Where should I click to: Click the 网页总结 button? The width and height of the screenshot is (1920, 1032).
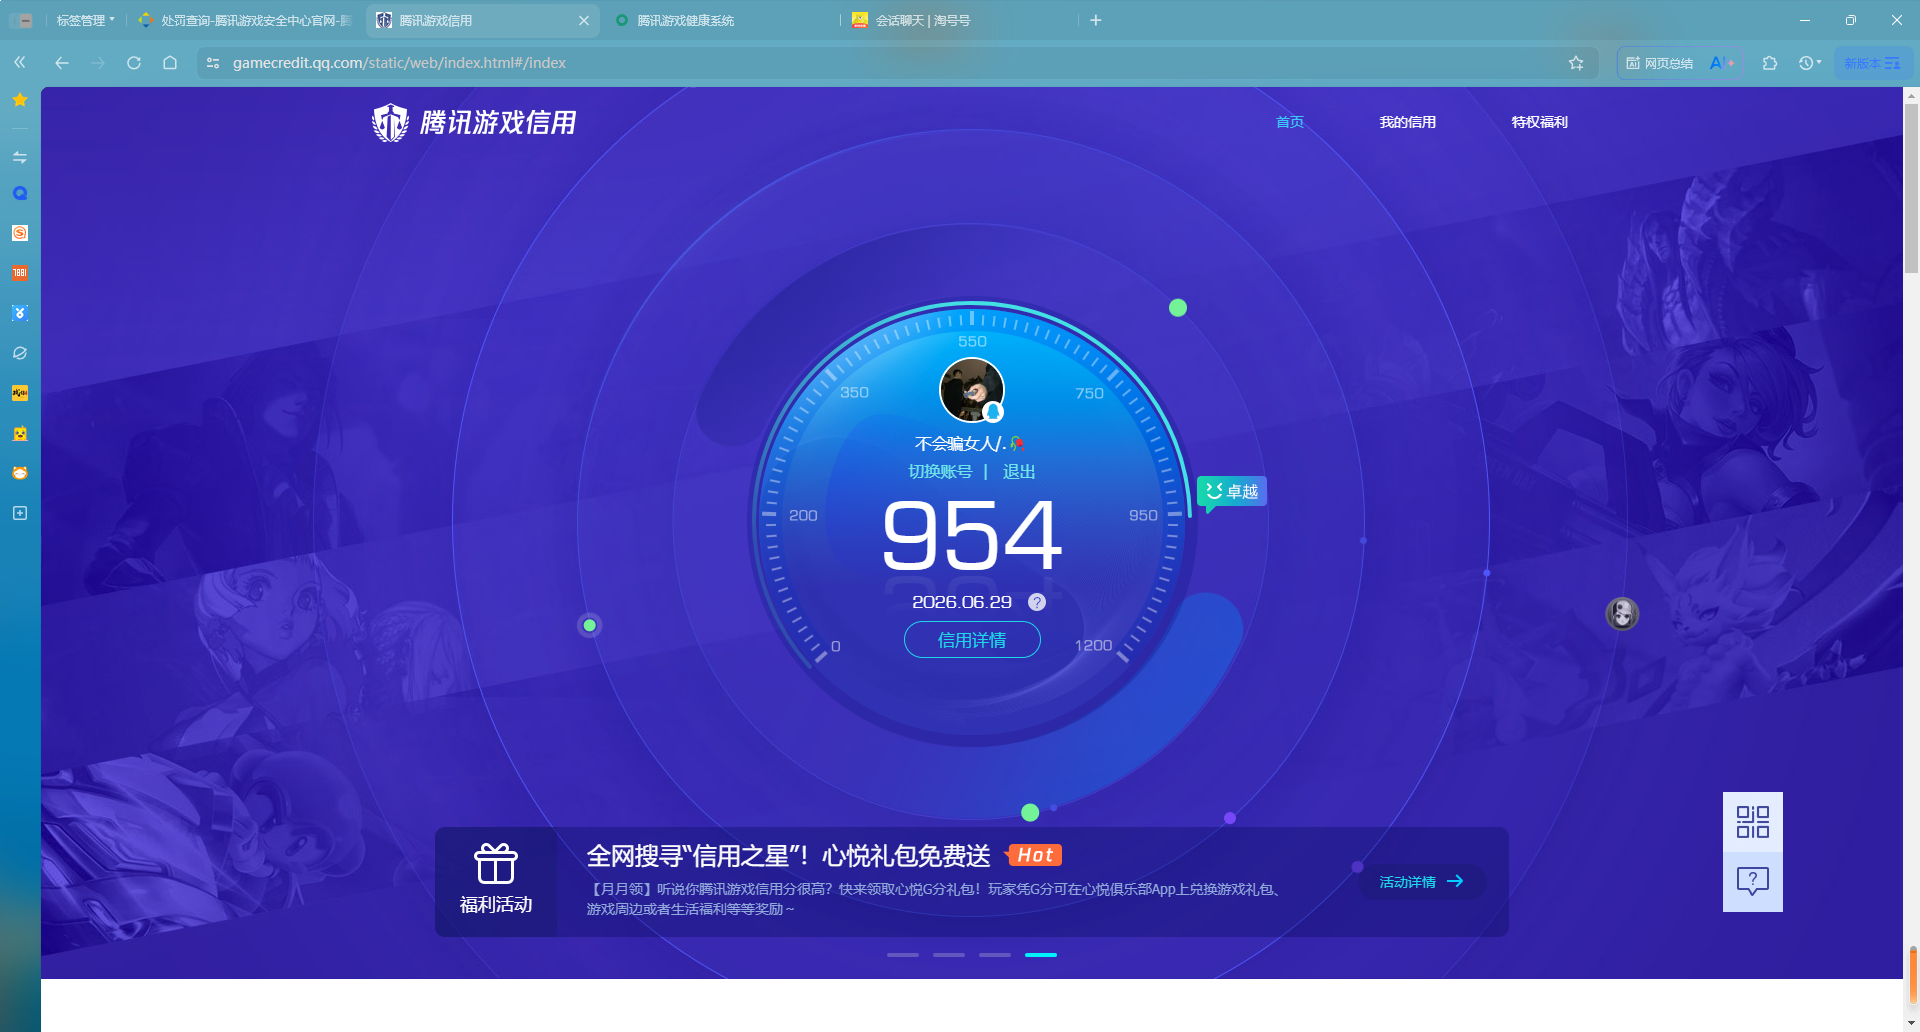click(1660, 63)
